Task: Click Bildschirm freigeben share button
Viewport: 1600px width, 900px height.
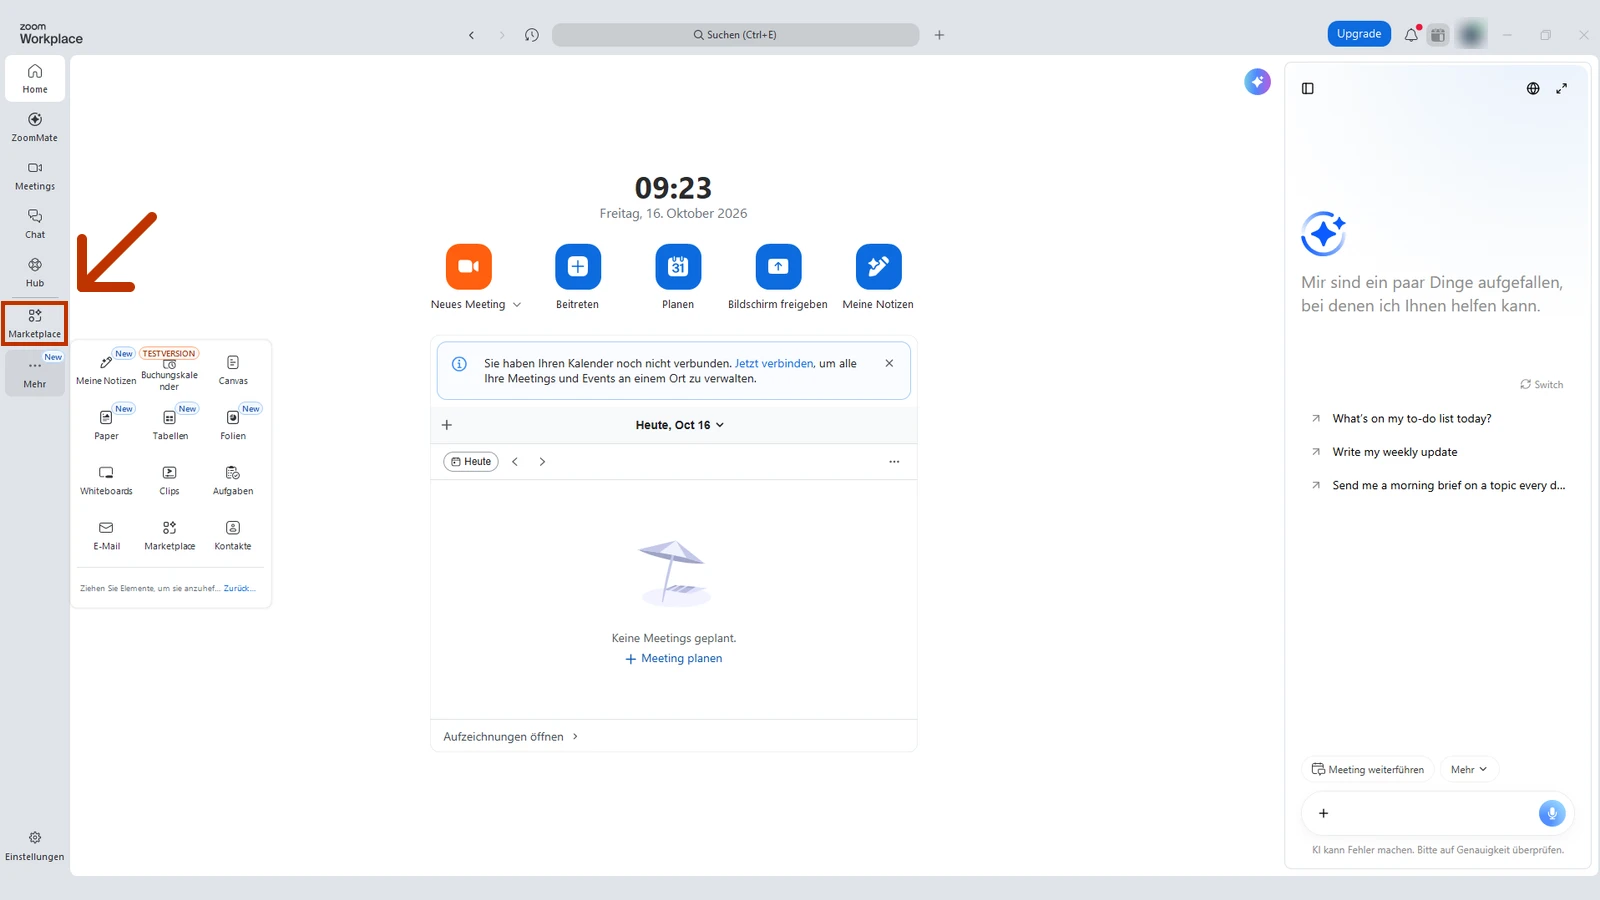Action: point(778,267)
